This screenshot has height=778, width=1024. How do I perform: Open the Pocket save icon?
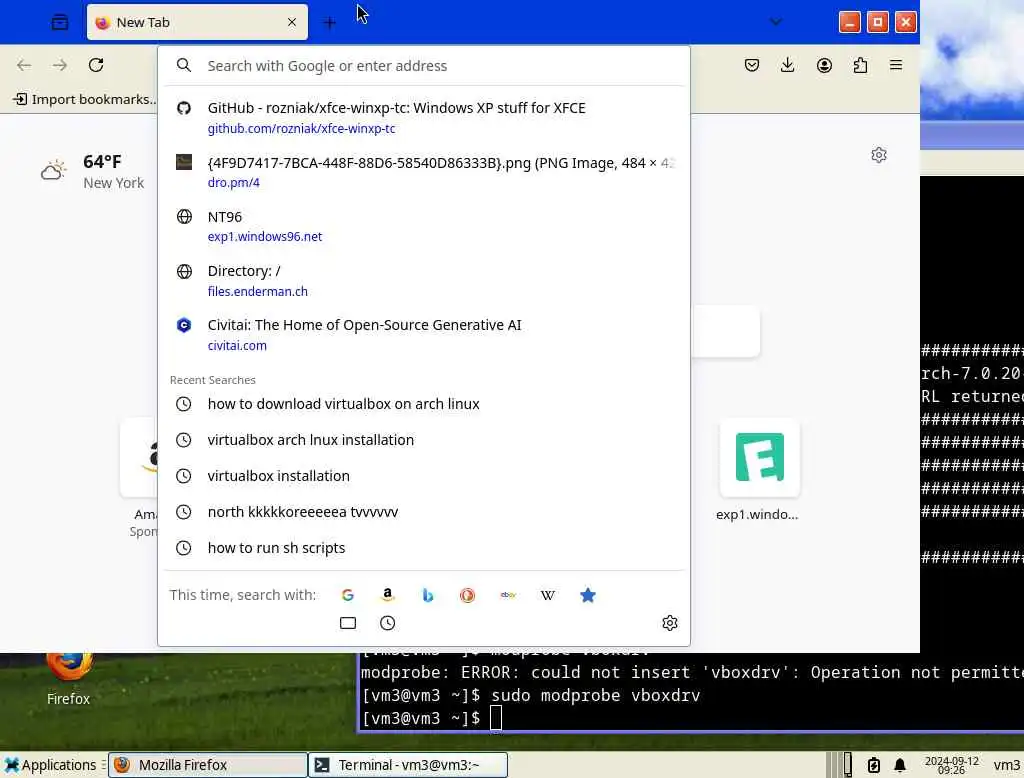752,65
